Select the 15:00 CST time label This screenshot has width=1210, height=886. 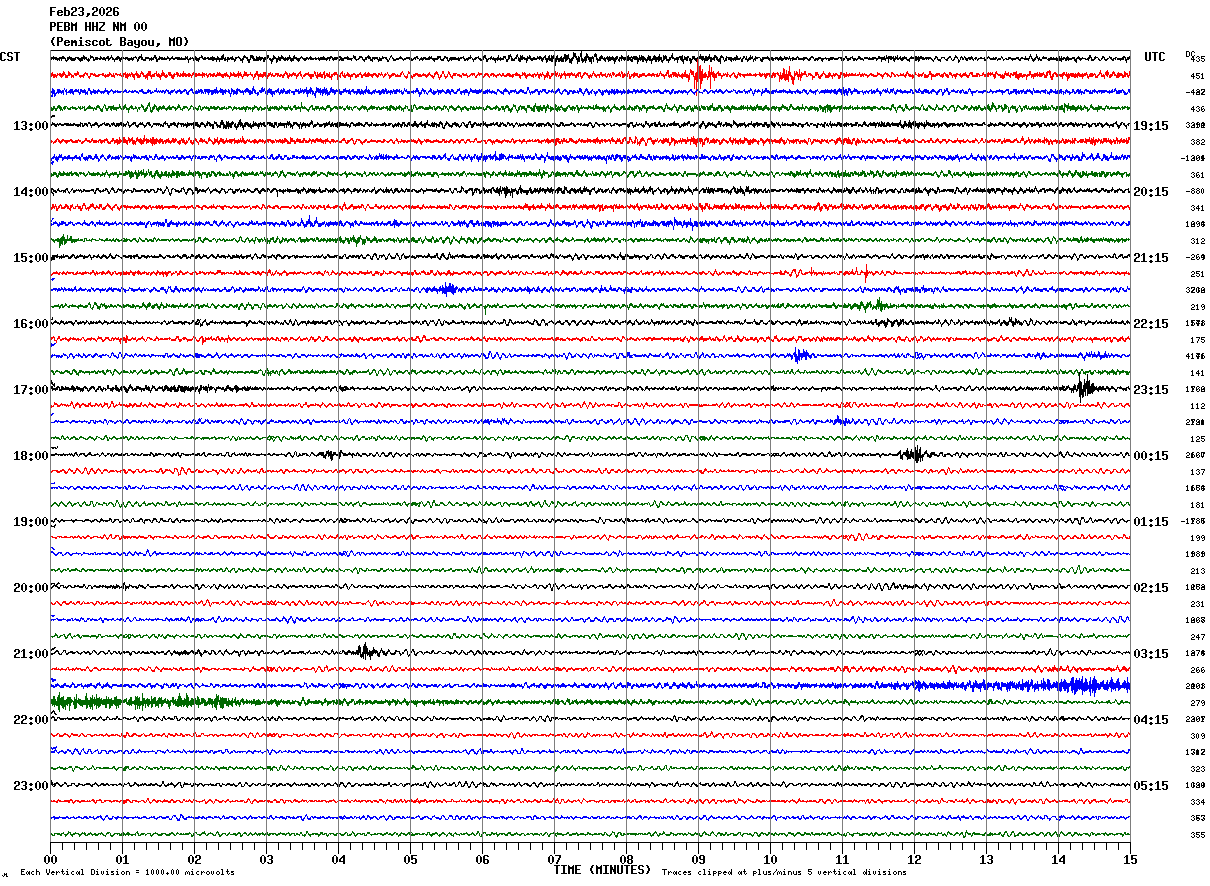(x=30, y=258)
